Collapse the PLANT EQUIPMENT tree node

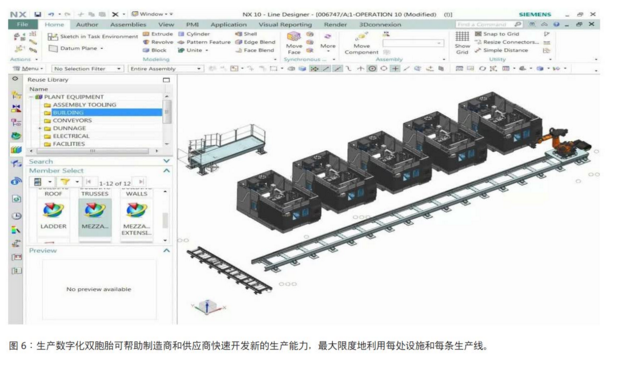(x=31, y=97)
